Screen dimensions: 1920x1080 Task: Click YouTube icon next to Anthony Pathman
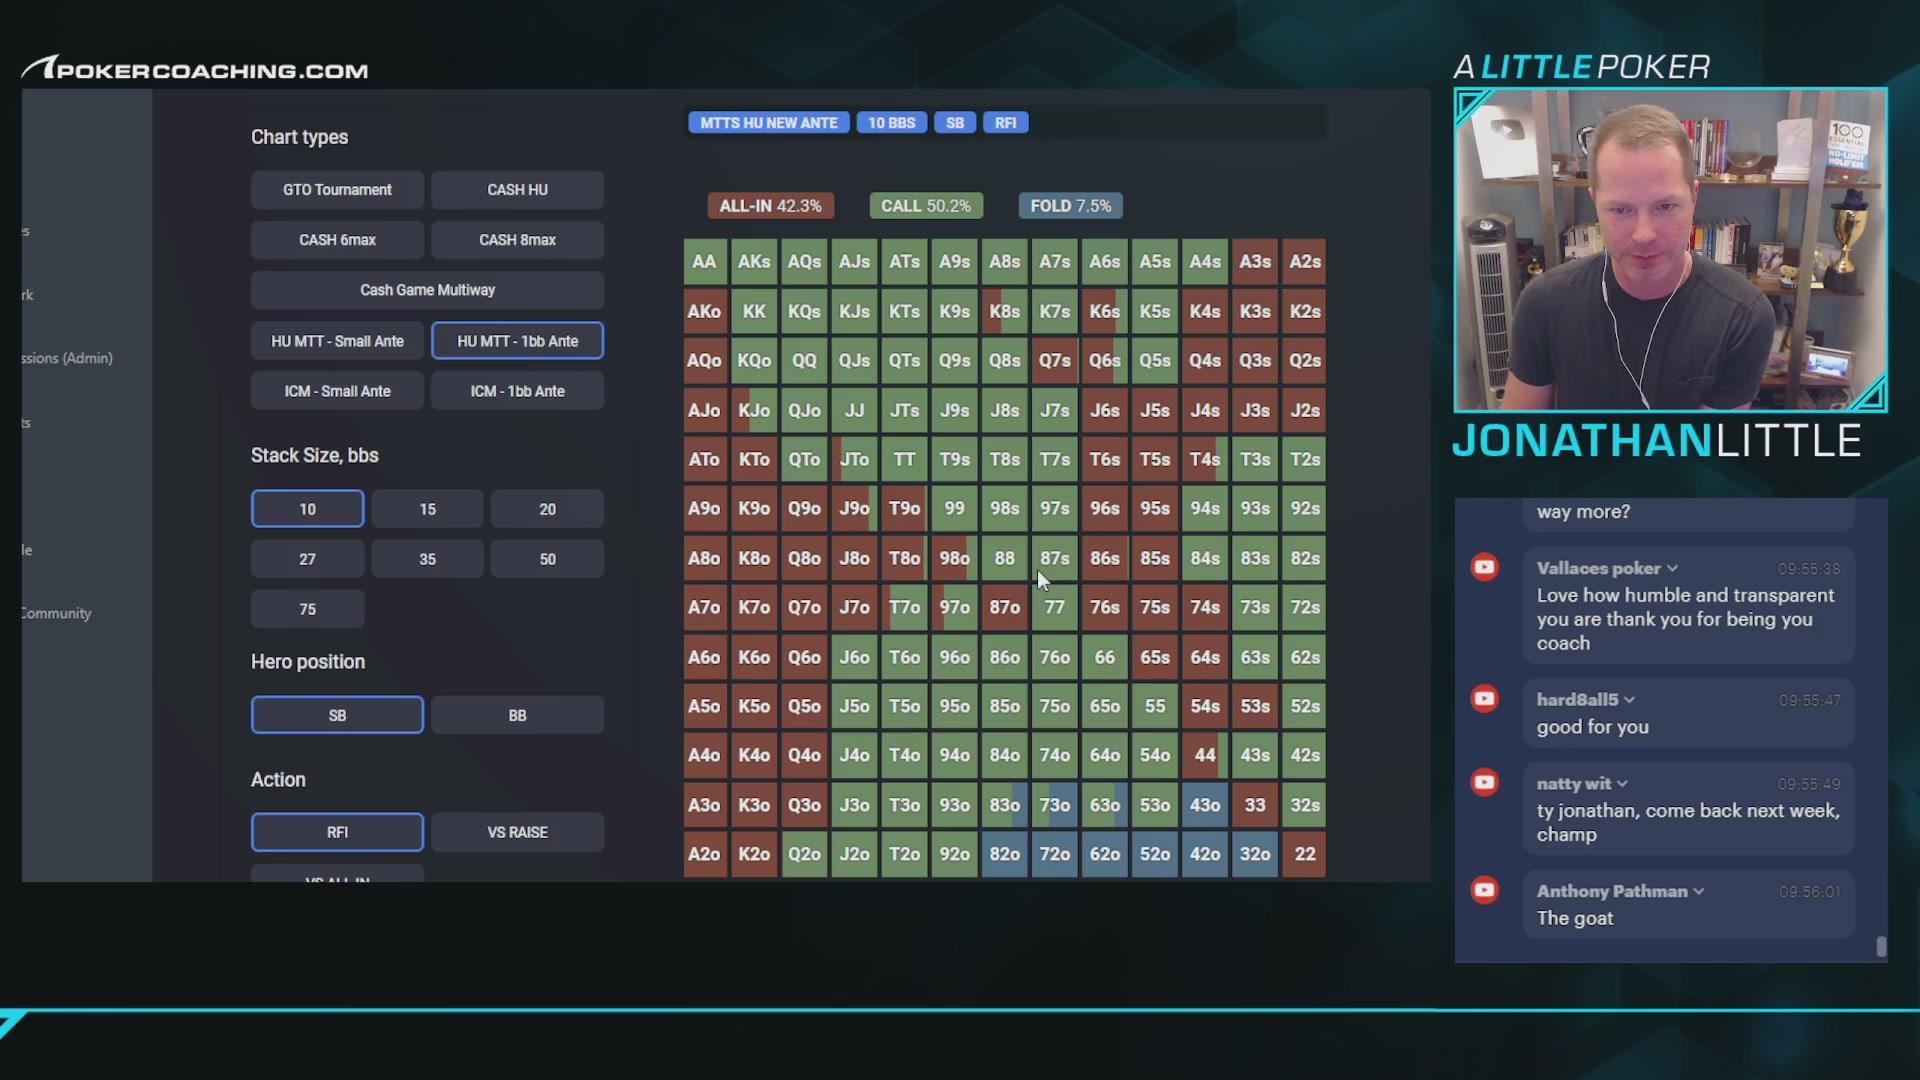coord(1485,889)
